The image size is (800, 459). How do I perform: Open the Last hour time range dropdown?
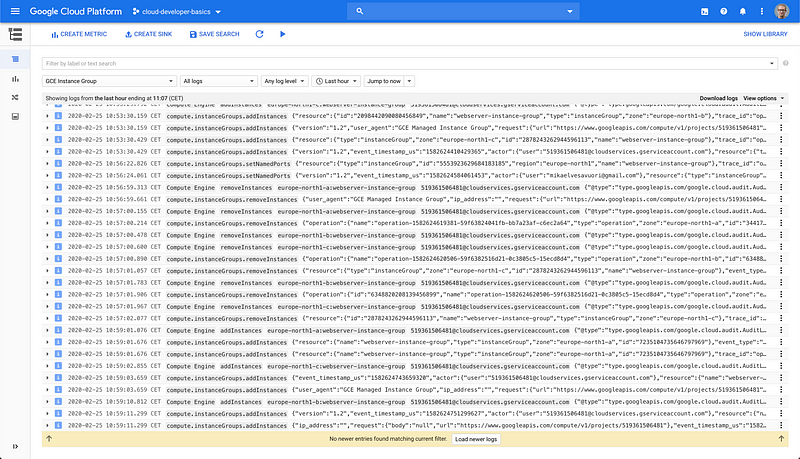[x=336, y=81]
